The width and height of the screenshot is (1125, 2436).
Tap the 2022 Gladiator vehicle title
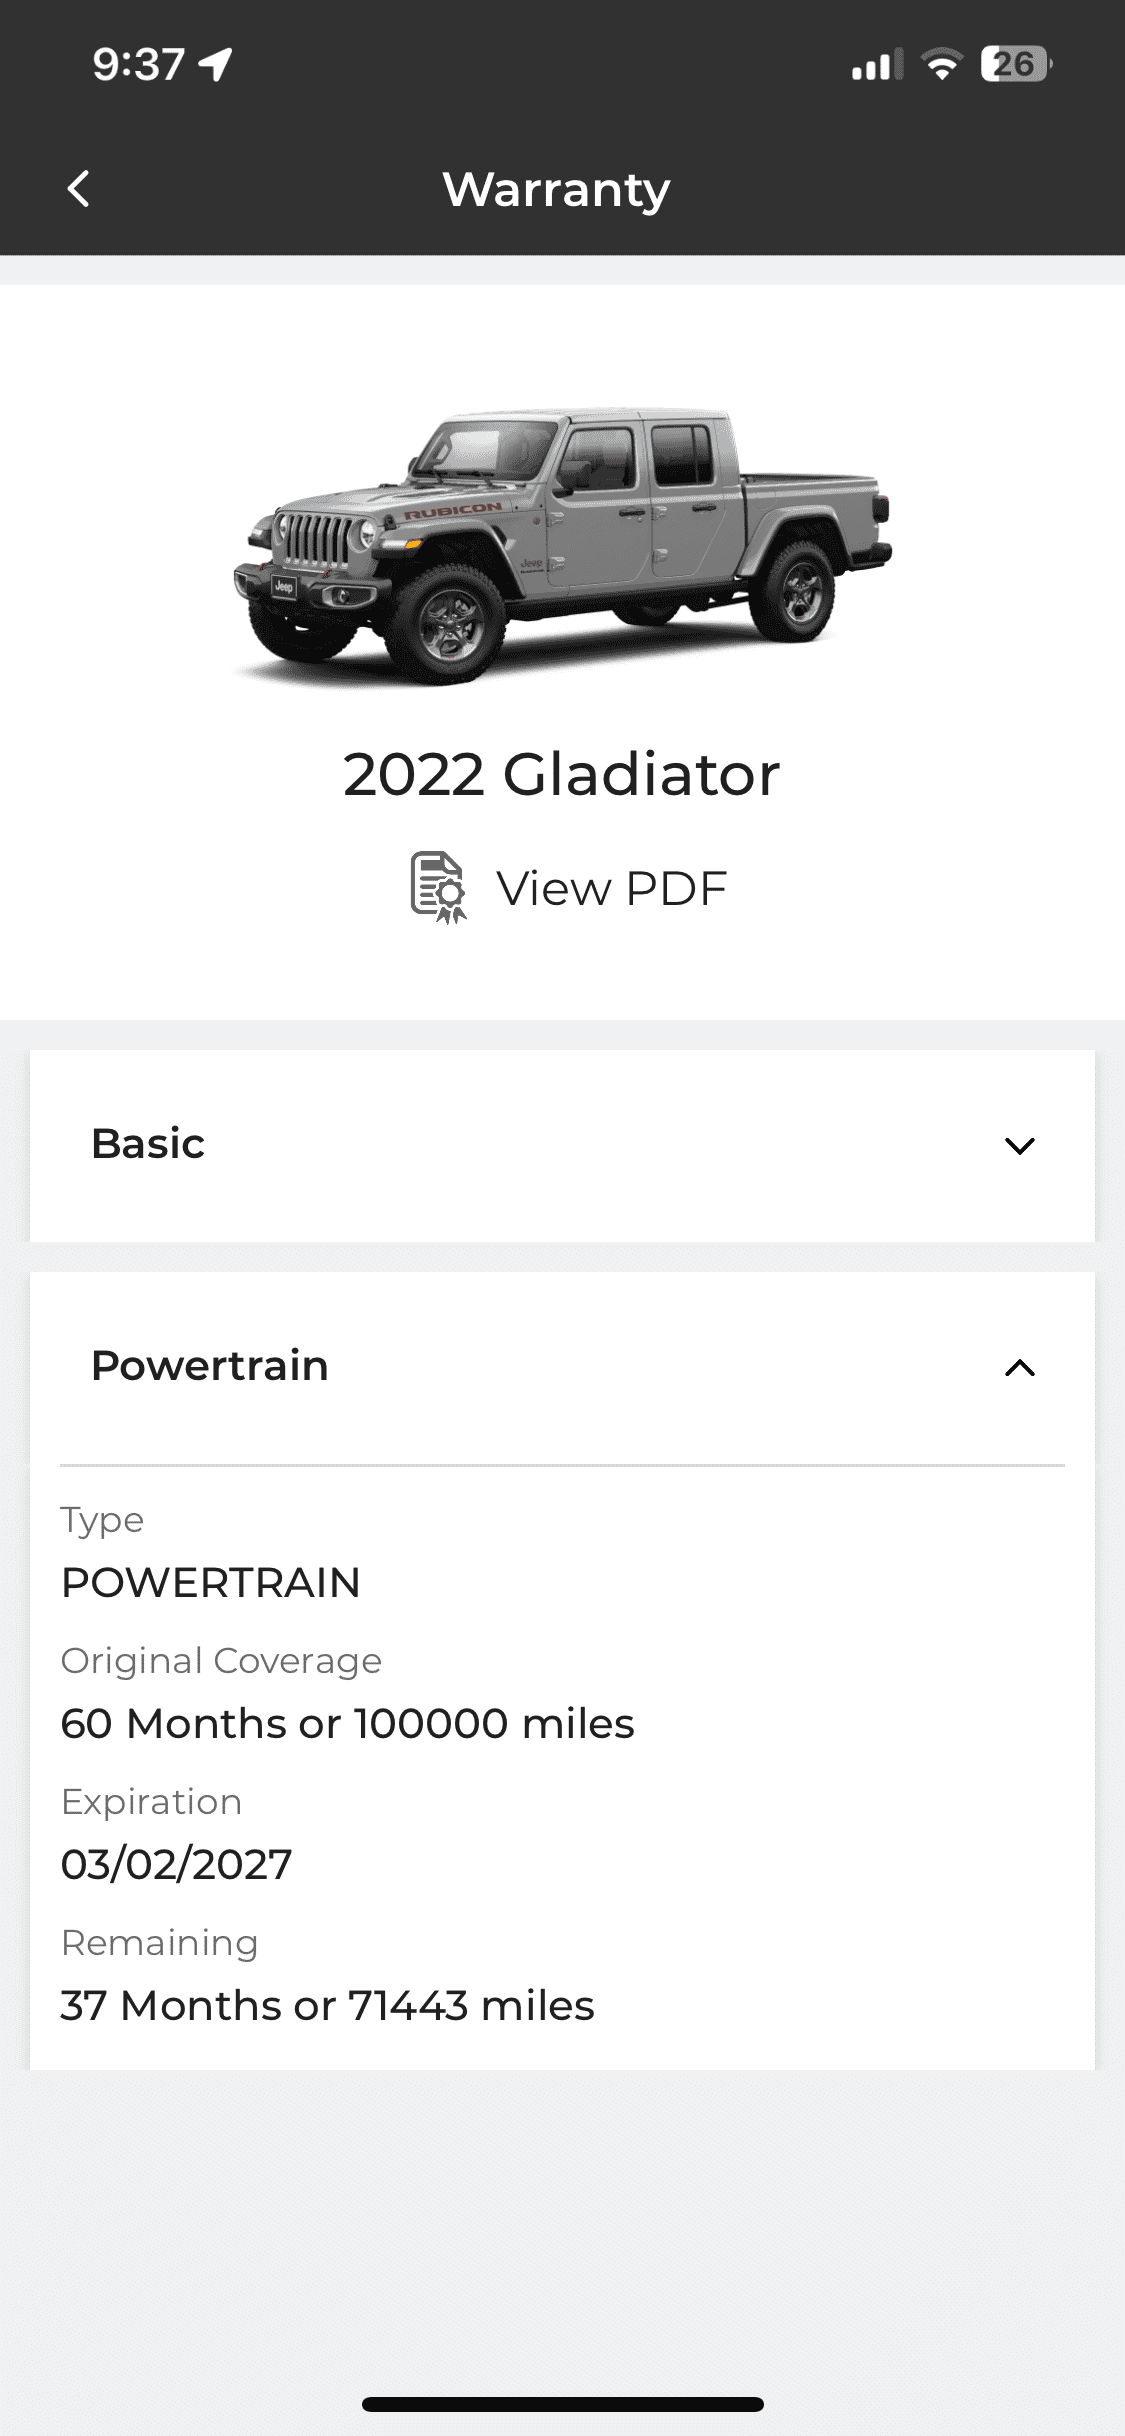[x=561, y=774]
